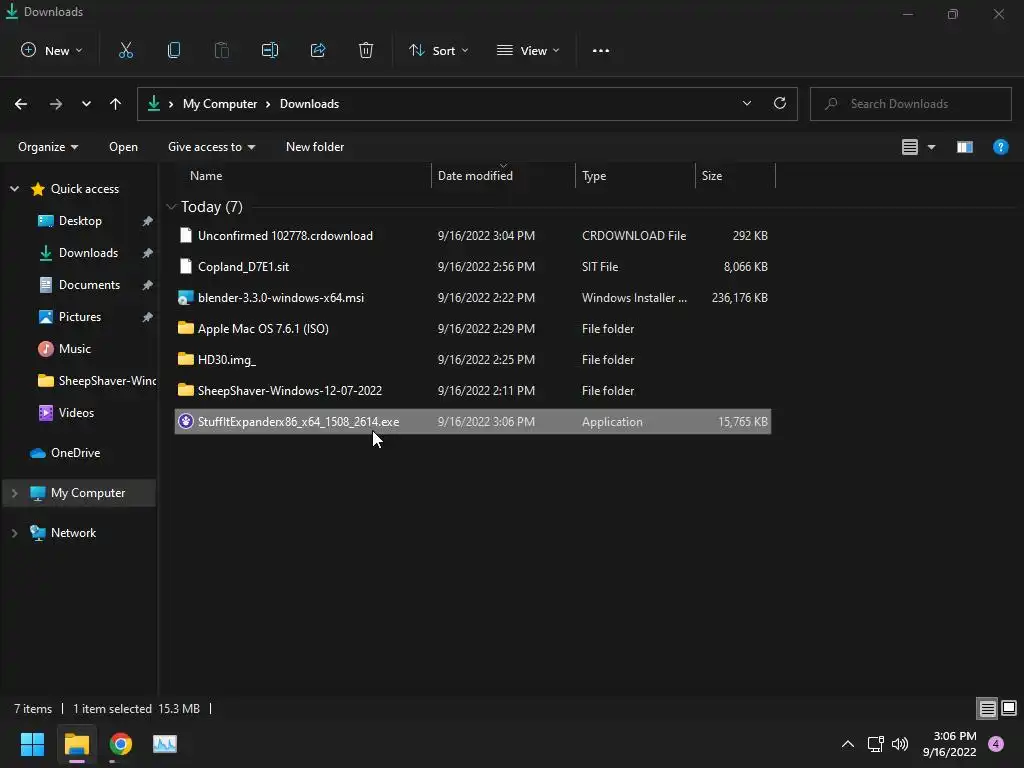Sort by the Size column header
The image size is (1024, 768).
pyautogui.click(x=712, y=176)
